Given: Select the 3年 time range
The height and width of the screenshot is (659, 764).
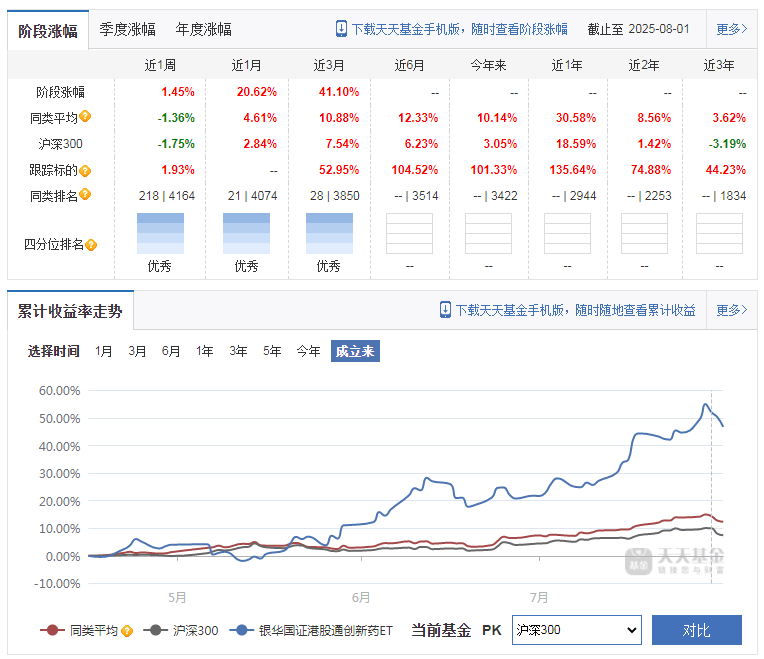Looking at the screenshot, I should click(238, 351).
